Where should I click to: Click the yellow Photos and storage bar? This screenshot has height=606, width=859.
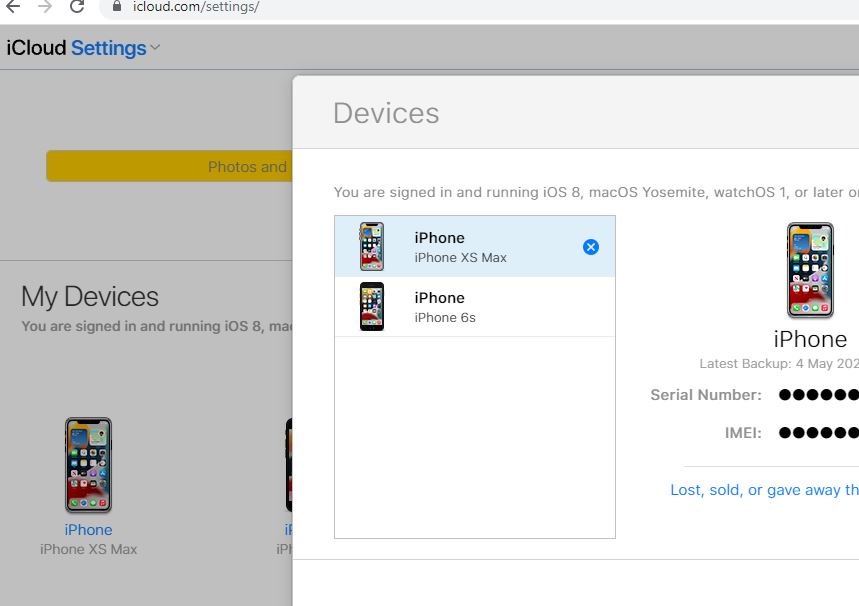click(169, 166)
